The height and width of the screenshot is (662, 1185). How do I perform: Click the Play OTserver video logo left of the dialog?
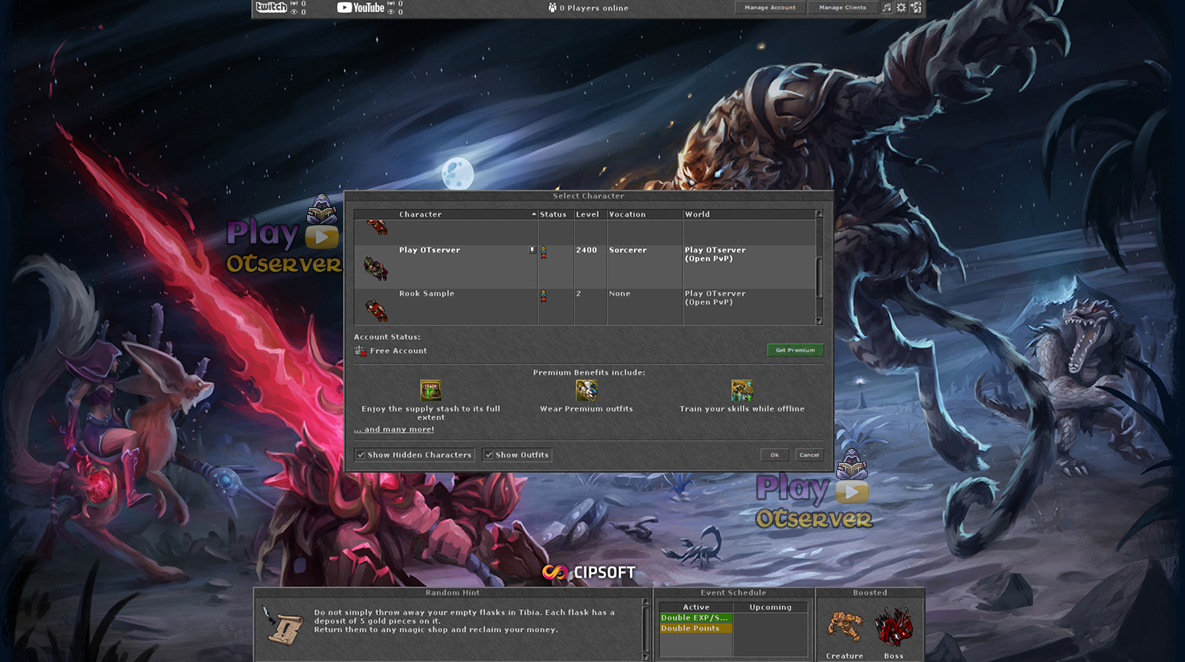coord(283,236)
